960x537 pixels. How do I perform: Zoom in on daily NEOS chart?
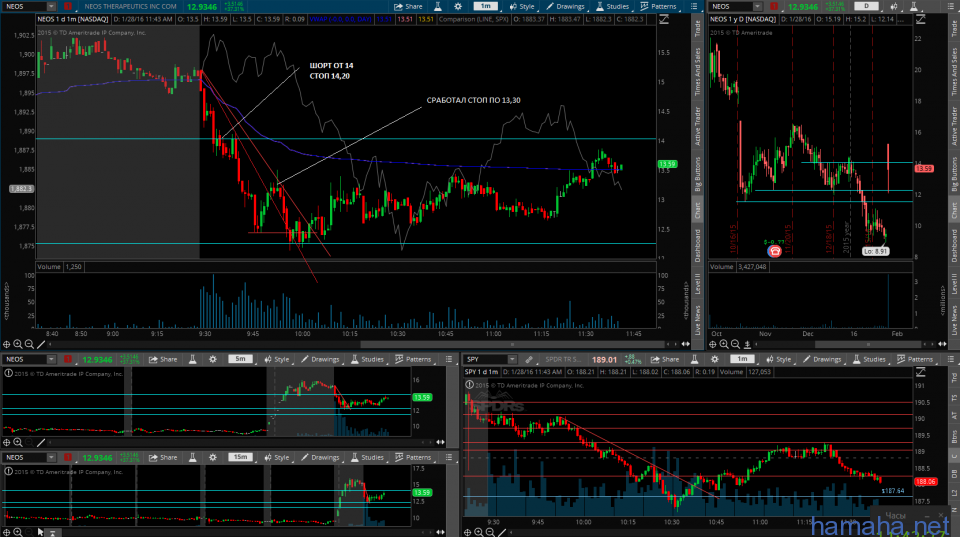tap(724, 344)
